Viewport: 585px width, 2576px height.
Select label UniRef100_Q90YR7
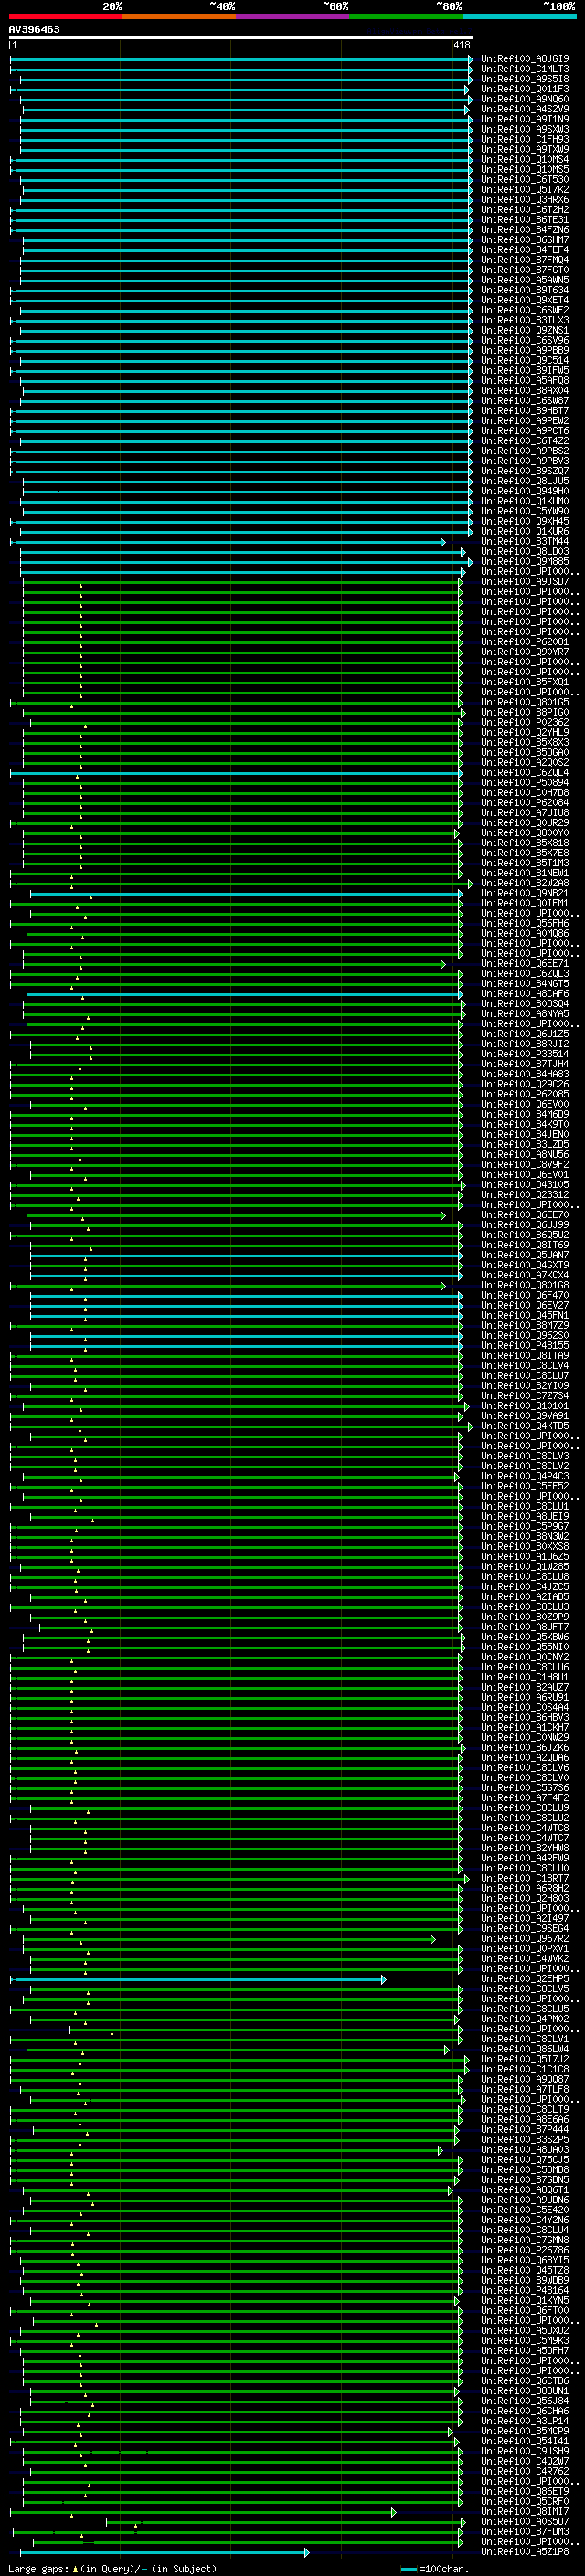[x=525, y=652]
